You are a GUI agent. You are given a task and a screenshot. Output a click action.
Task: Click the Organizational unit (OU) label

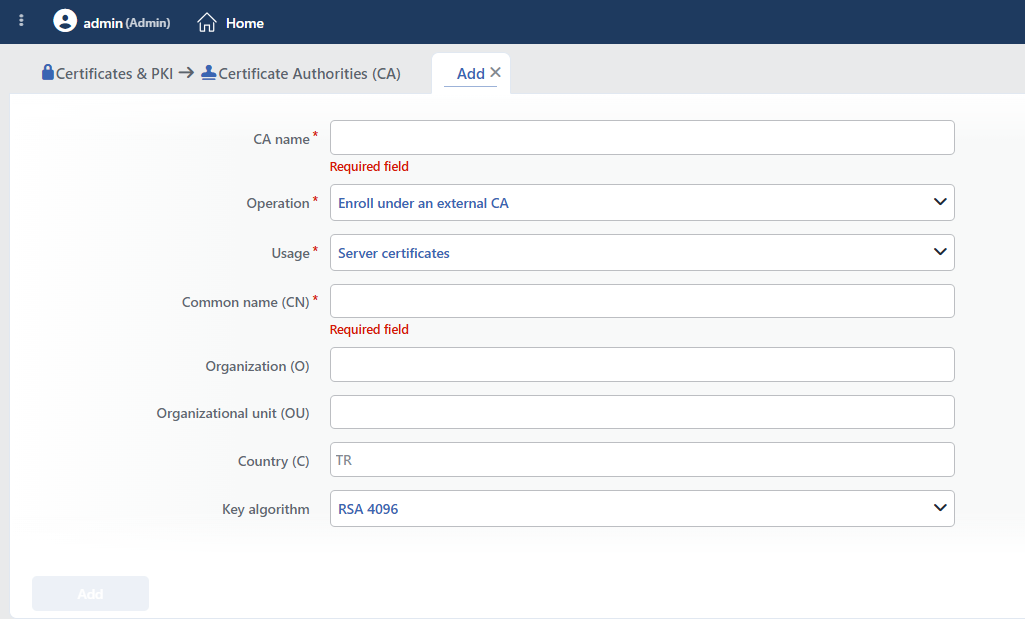(x=233, y=413)
